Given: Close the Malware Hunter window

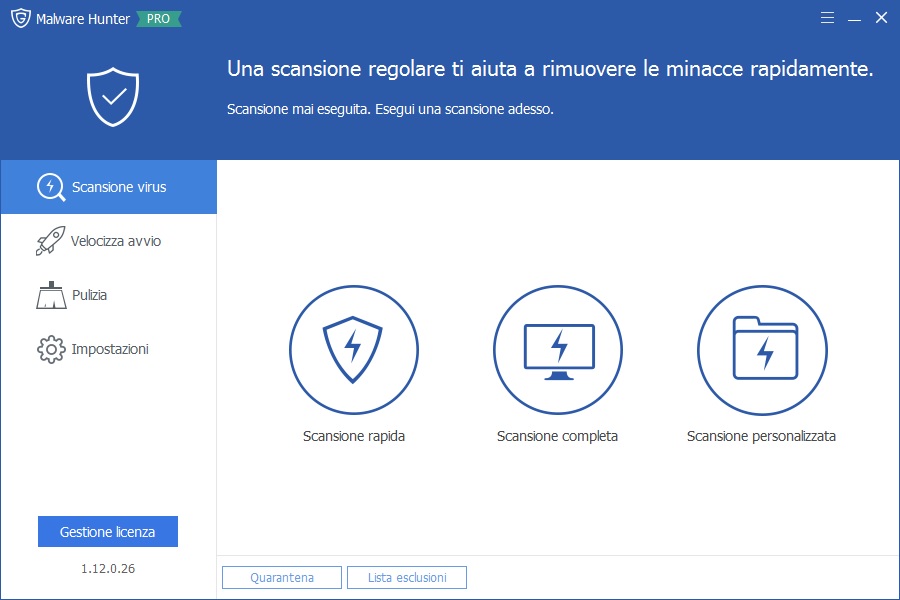Looking at the screenshot, I should point(882,18).
